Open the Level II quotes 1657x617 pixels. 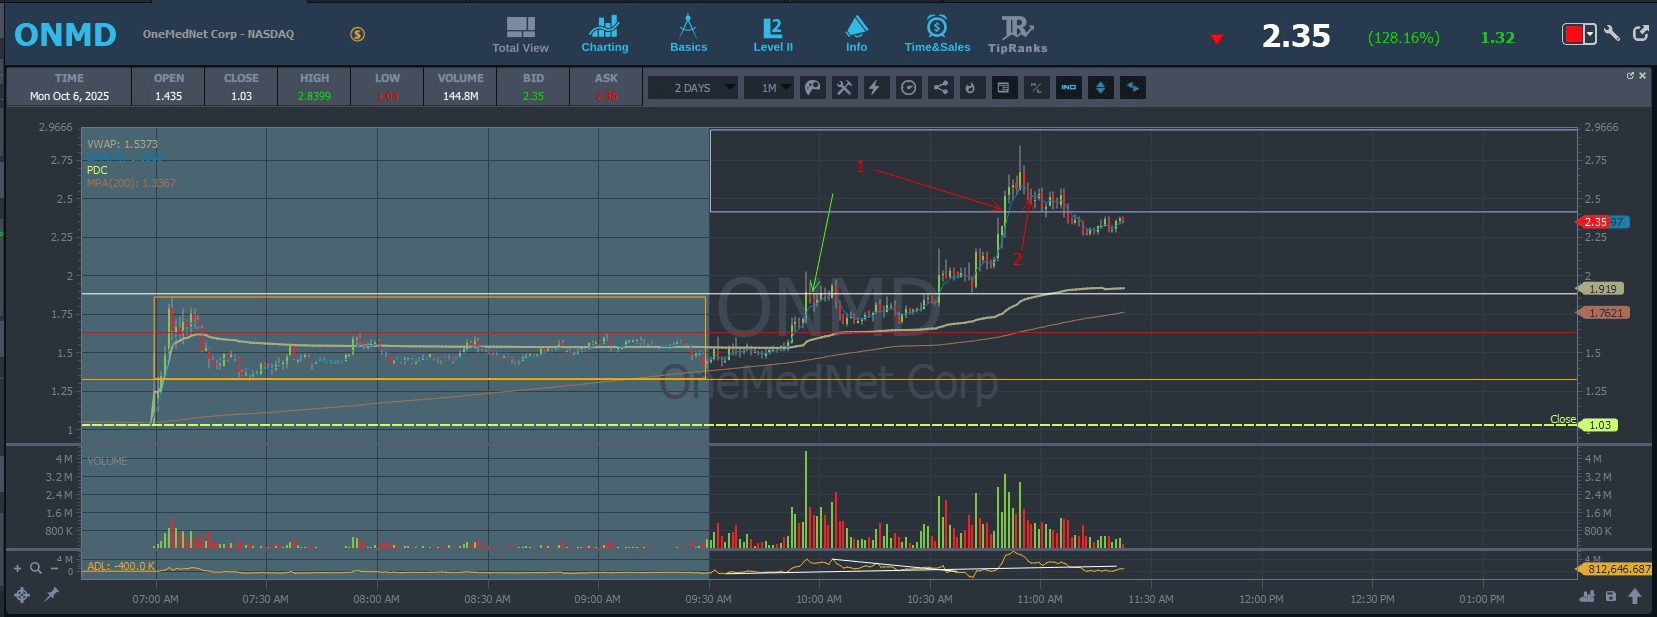point(773,35)
